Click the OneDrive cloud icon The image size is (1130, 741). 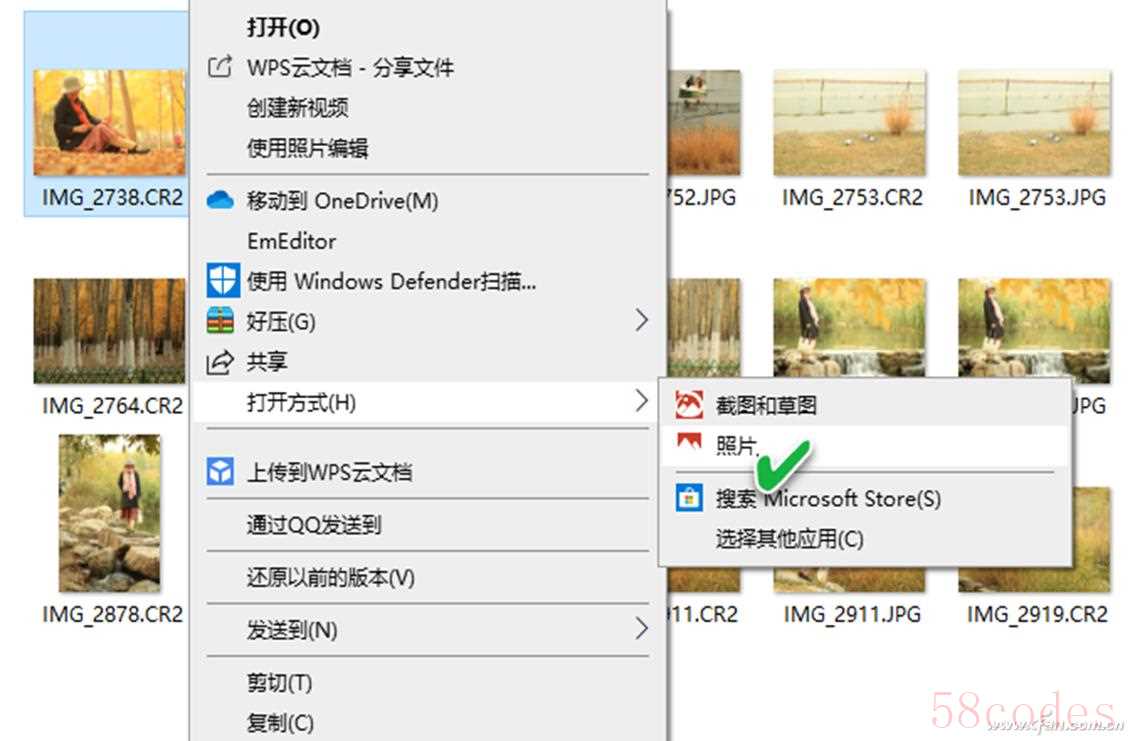220,200
